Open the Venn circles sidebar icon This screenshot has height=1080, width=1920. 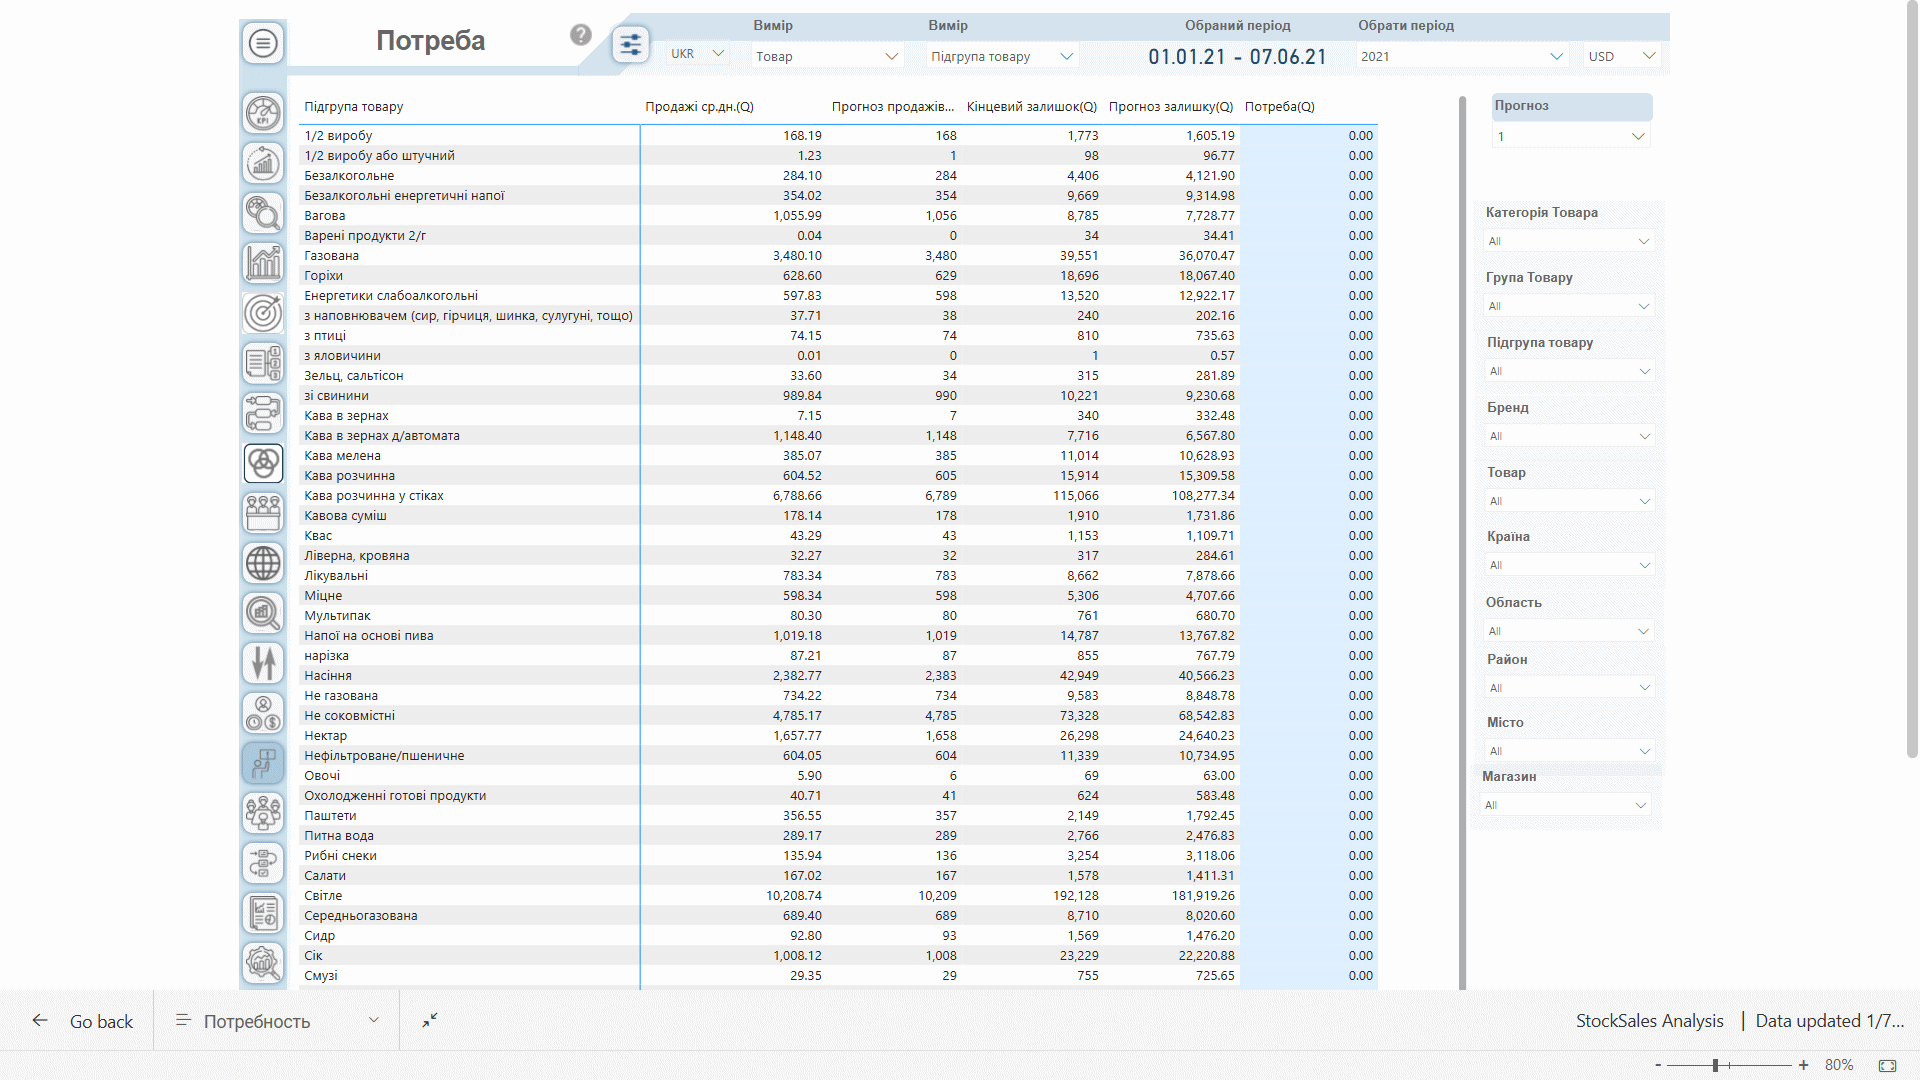coord(263,463)
